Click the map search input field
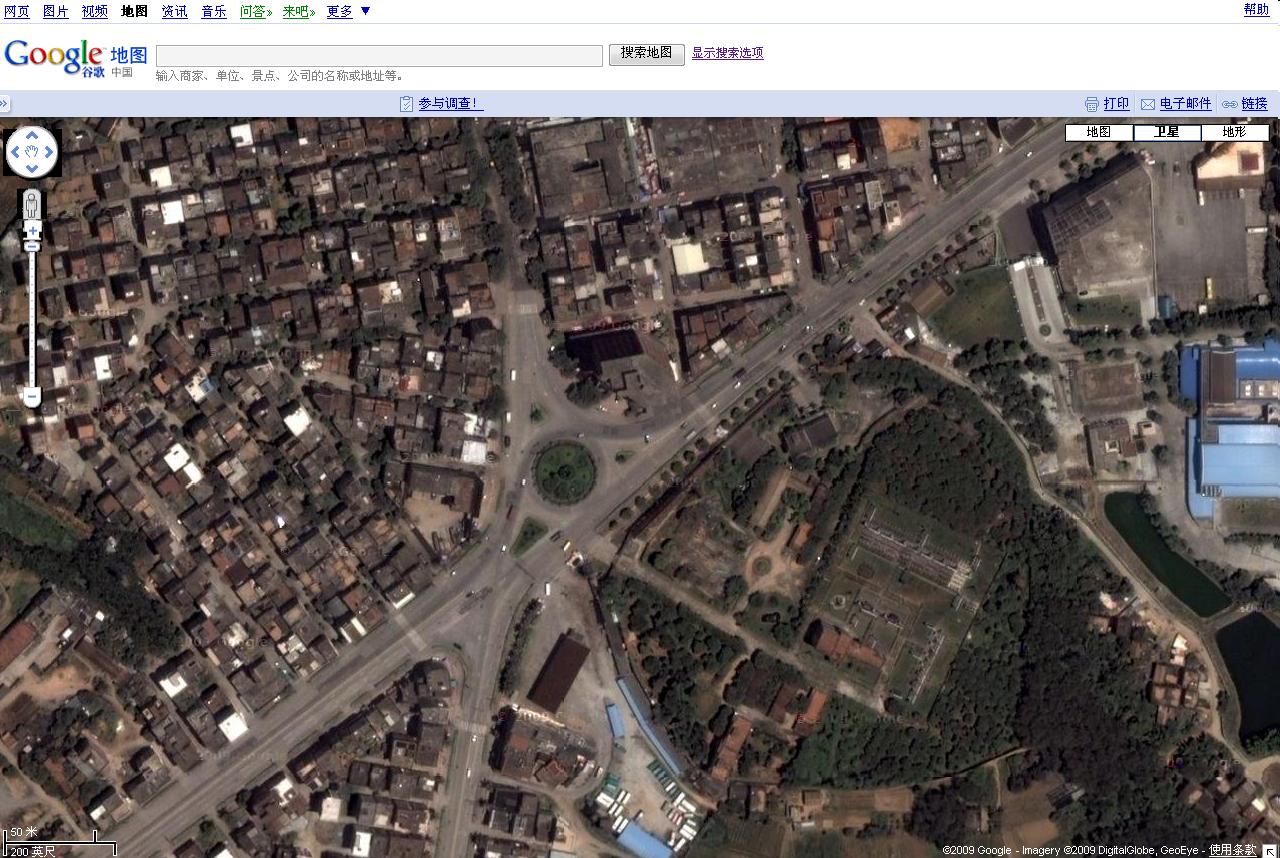The height and width of the screenshot is (858, 1280). coord(379,55)
